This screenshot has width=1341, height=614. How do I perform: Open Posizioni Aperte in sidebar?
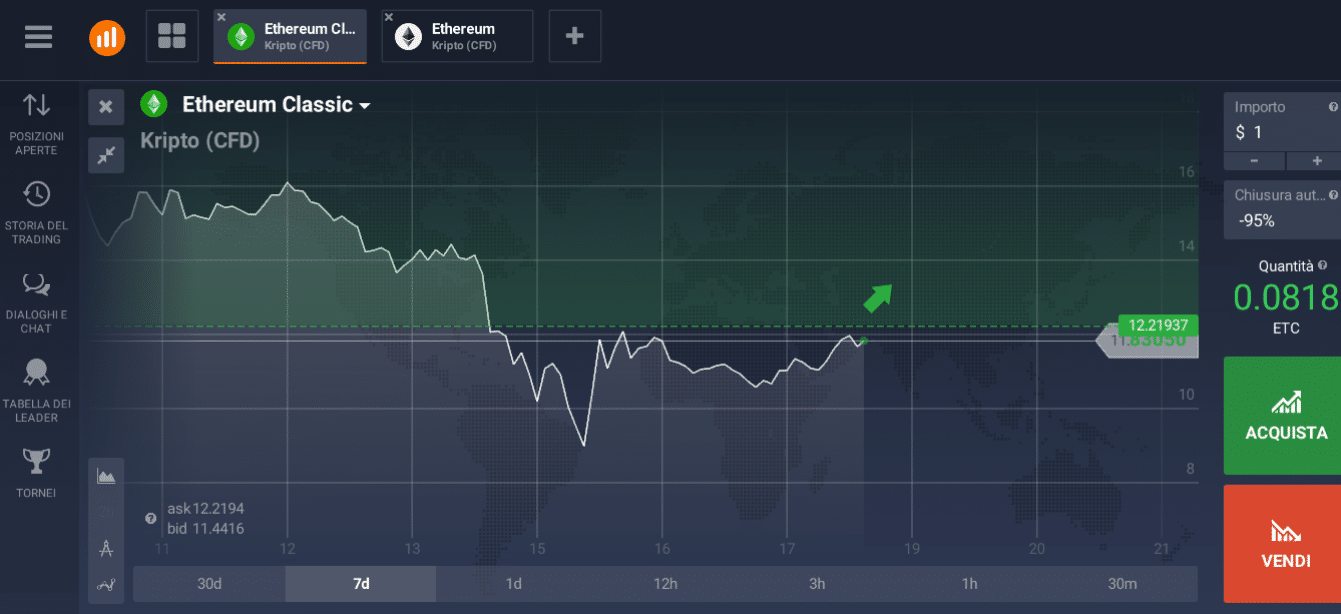click(x=37, y=124)
